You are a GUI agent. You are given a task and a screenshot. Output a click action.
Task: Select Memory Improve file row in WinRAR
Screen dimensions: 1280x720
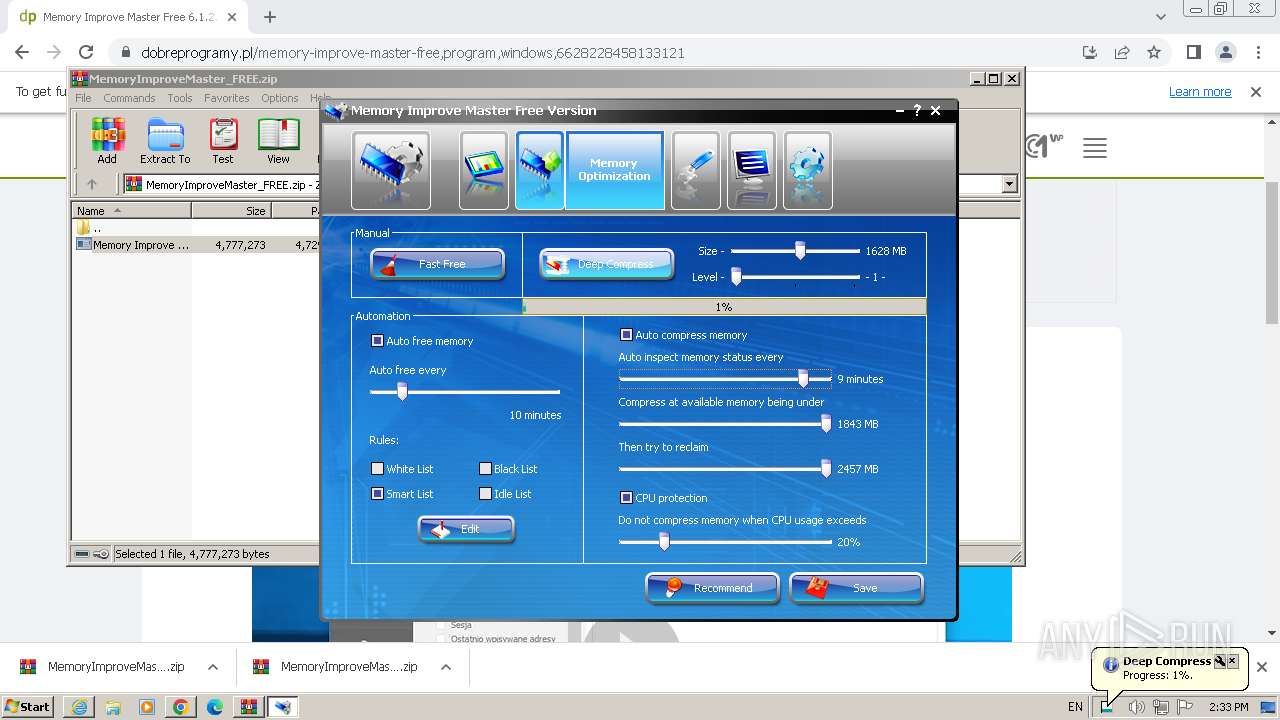pyautogui.click(x=197, y=245)
